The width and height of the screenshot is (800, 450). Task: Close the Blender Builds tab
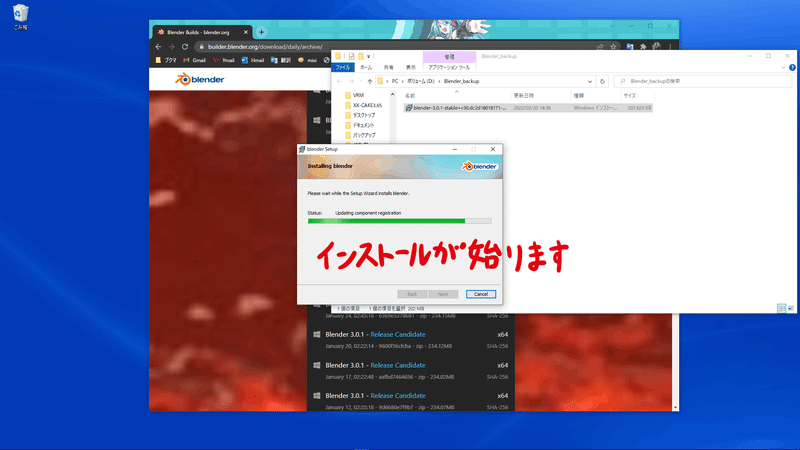(x=245, y=32)
